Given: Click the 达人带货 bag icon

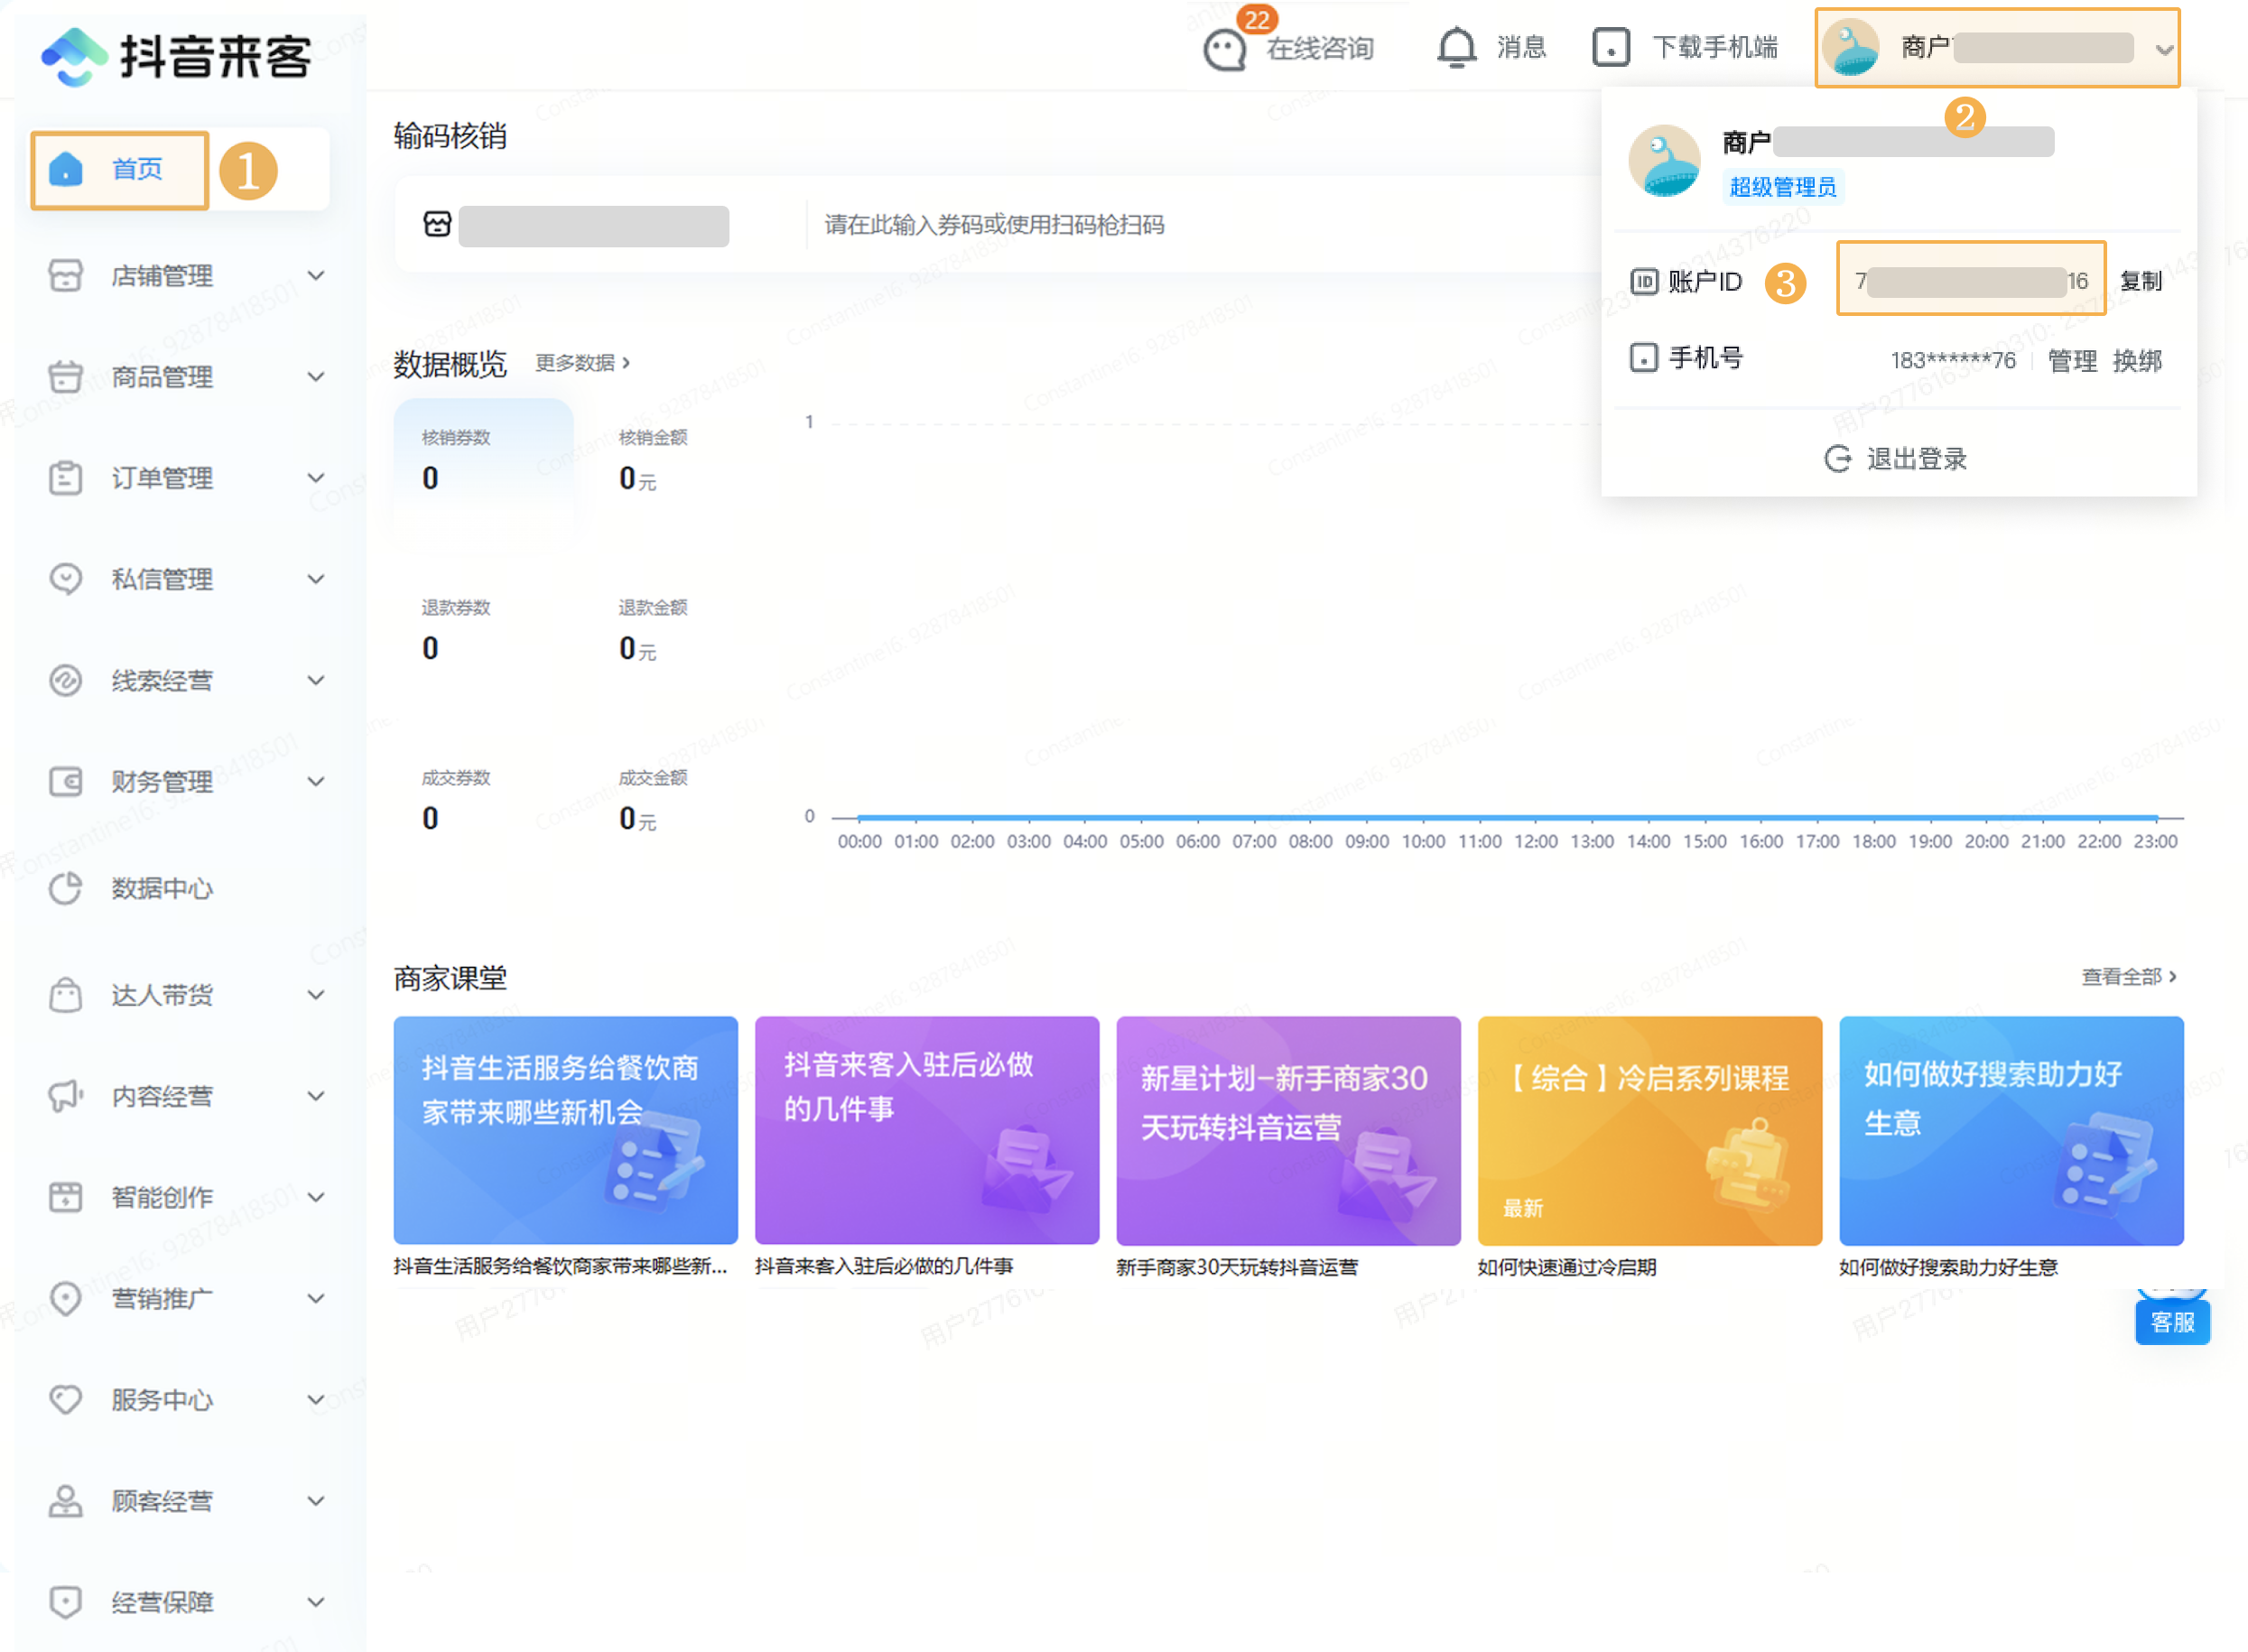Looking at the screenshot, I should pos(66,995).
